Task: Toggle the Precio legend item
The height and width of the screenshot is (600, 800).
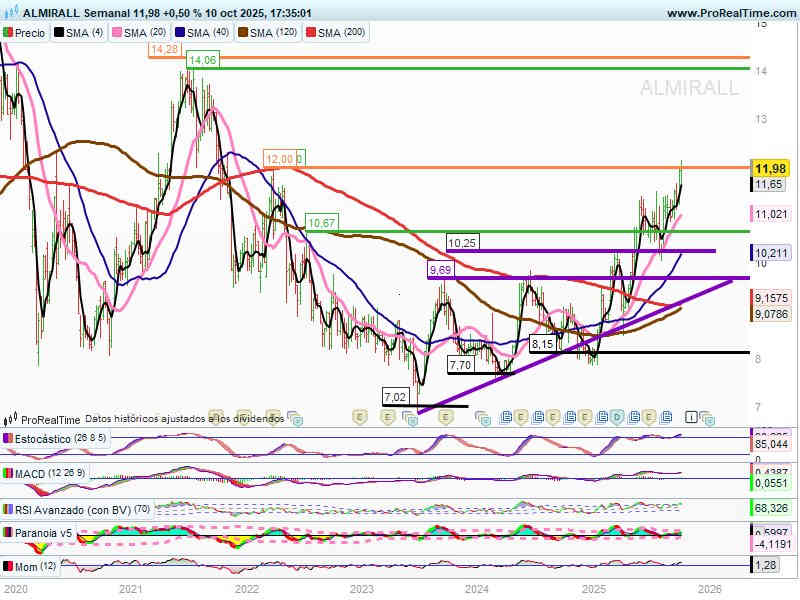Action: click(25, 33)
